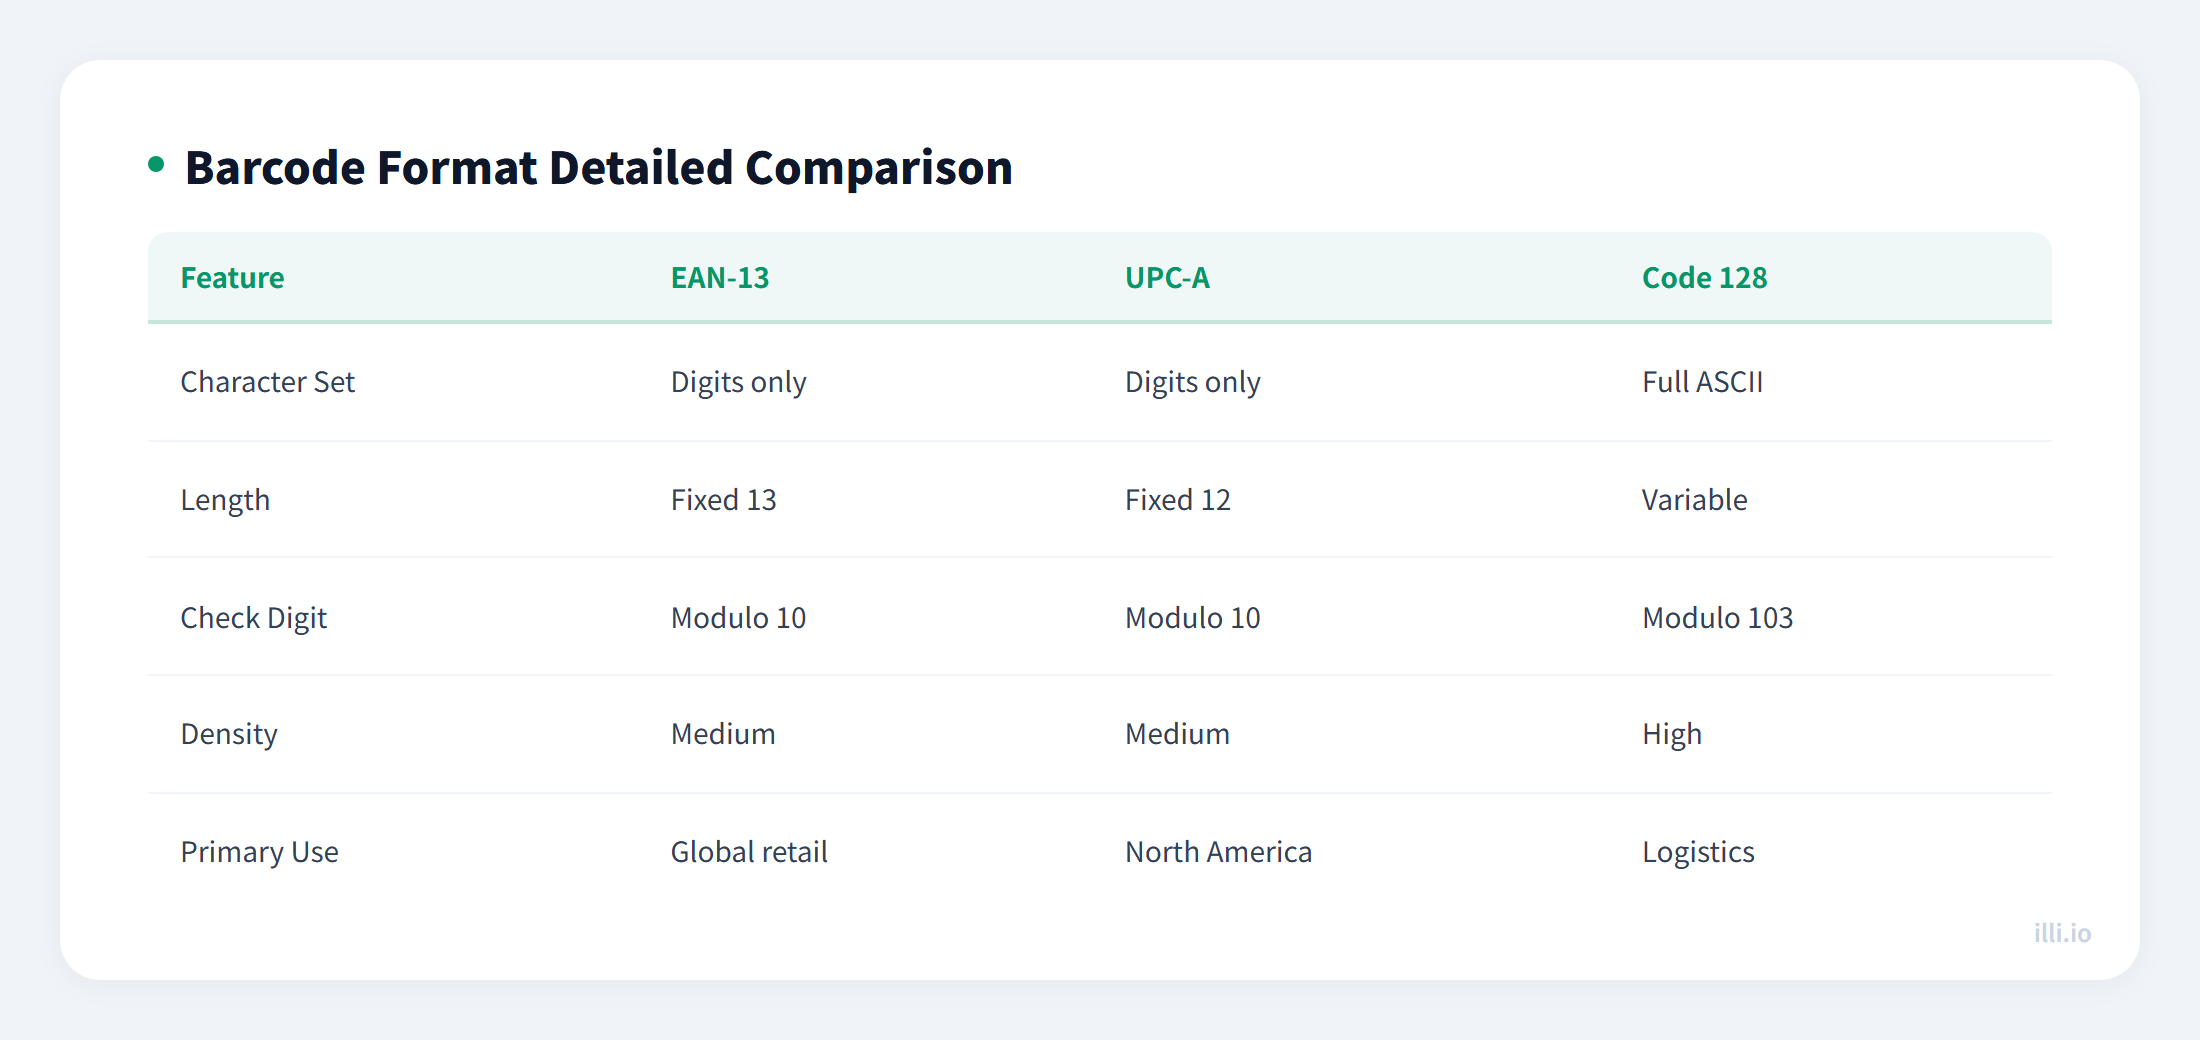
Task: Click the Fixed 13 cell under EAN-13
Action: click(723, 499)
